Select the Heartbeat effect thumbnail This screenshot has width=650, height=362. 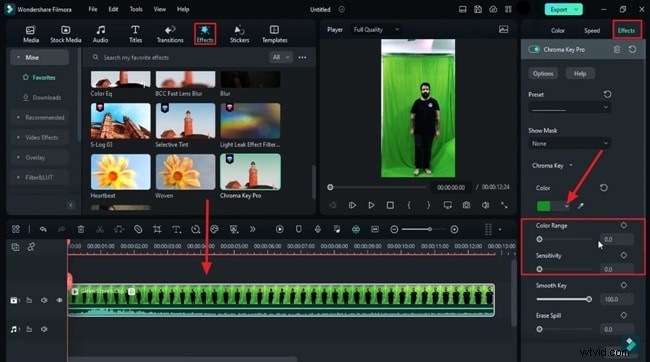click(121, 172)
